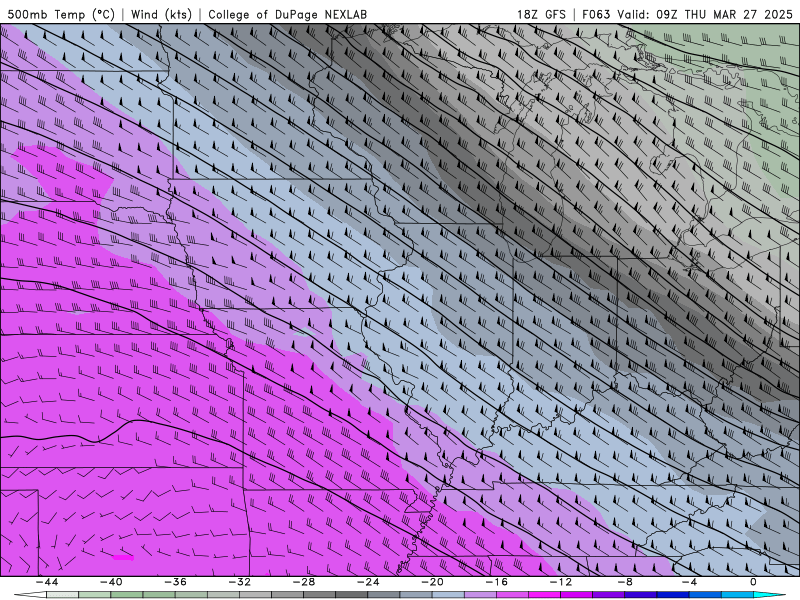Click the cyan arrow swatch ending the colorbar

tap(769, 595)
